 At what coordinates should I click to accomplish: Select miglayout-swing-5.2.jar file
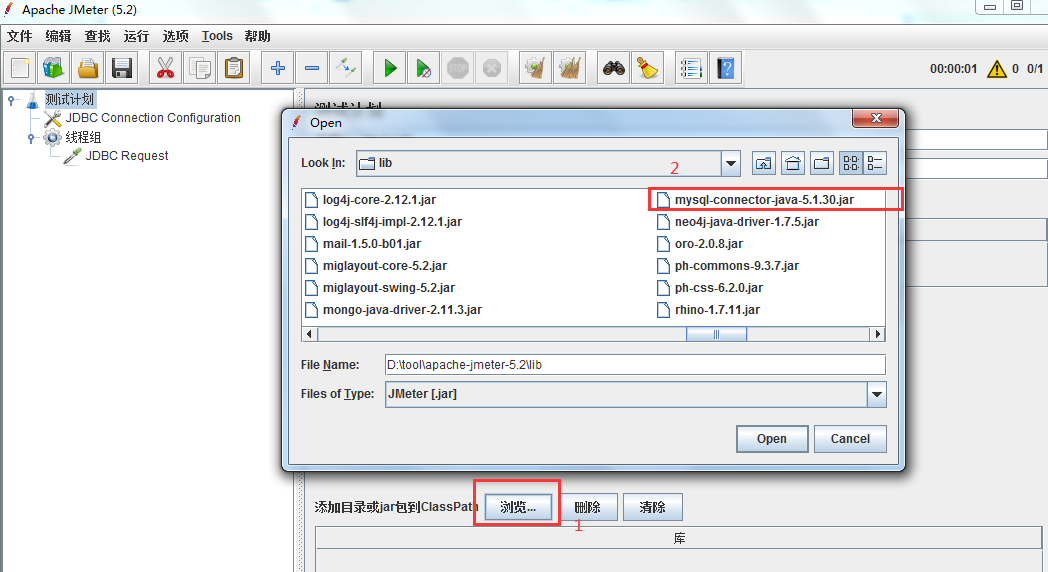[380, 288]
